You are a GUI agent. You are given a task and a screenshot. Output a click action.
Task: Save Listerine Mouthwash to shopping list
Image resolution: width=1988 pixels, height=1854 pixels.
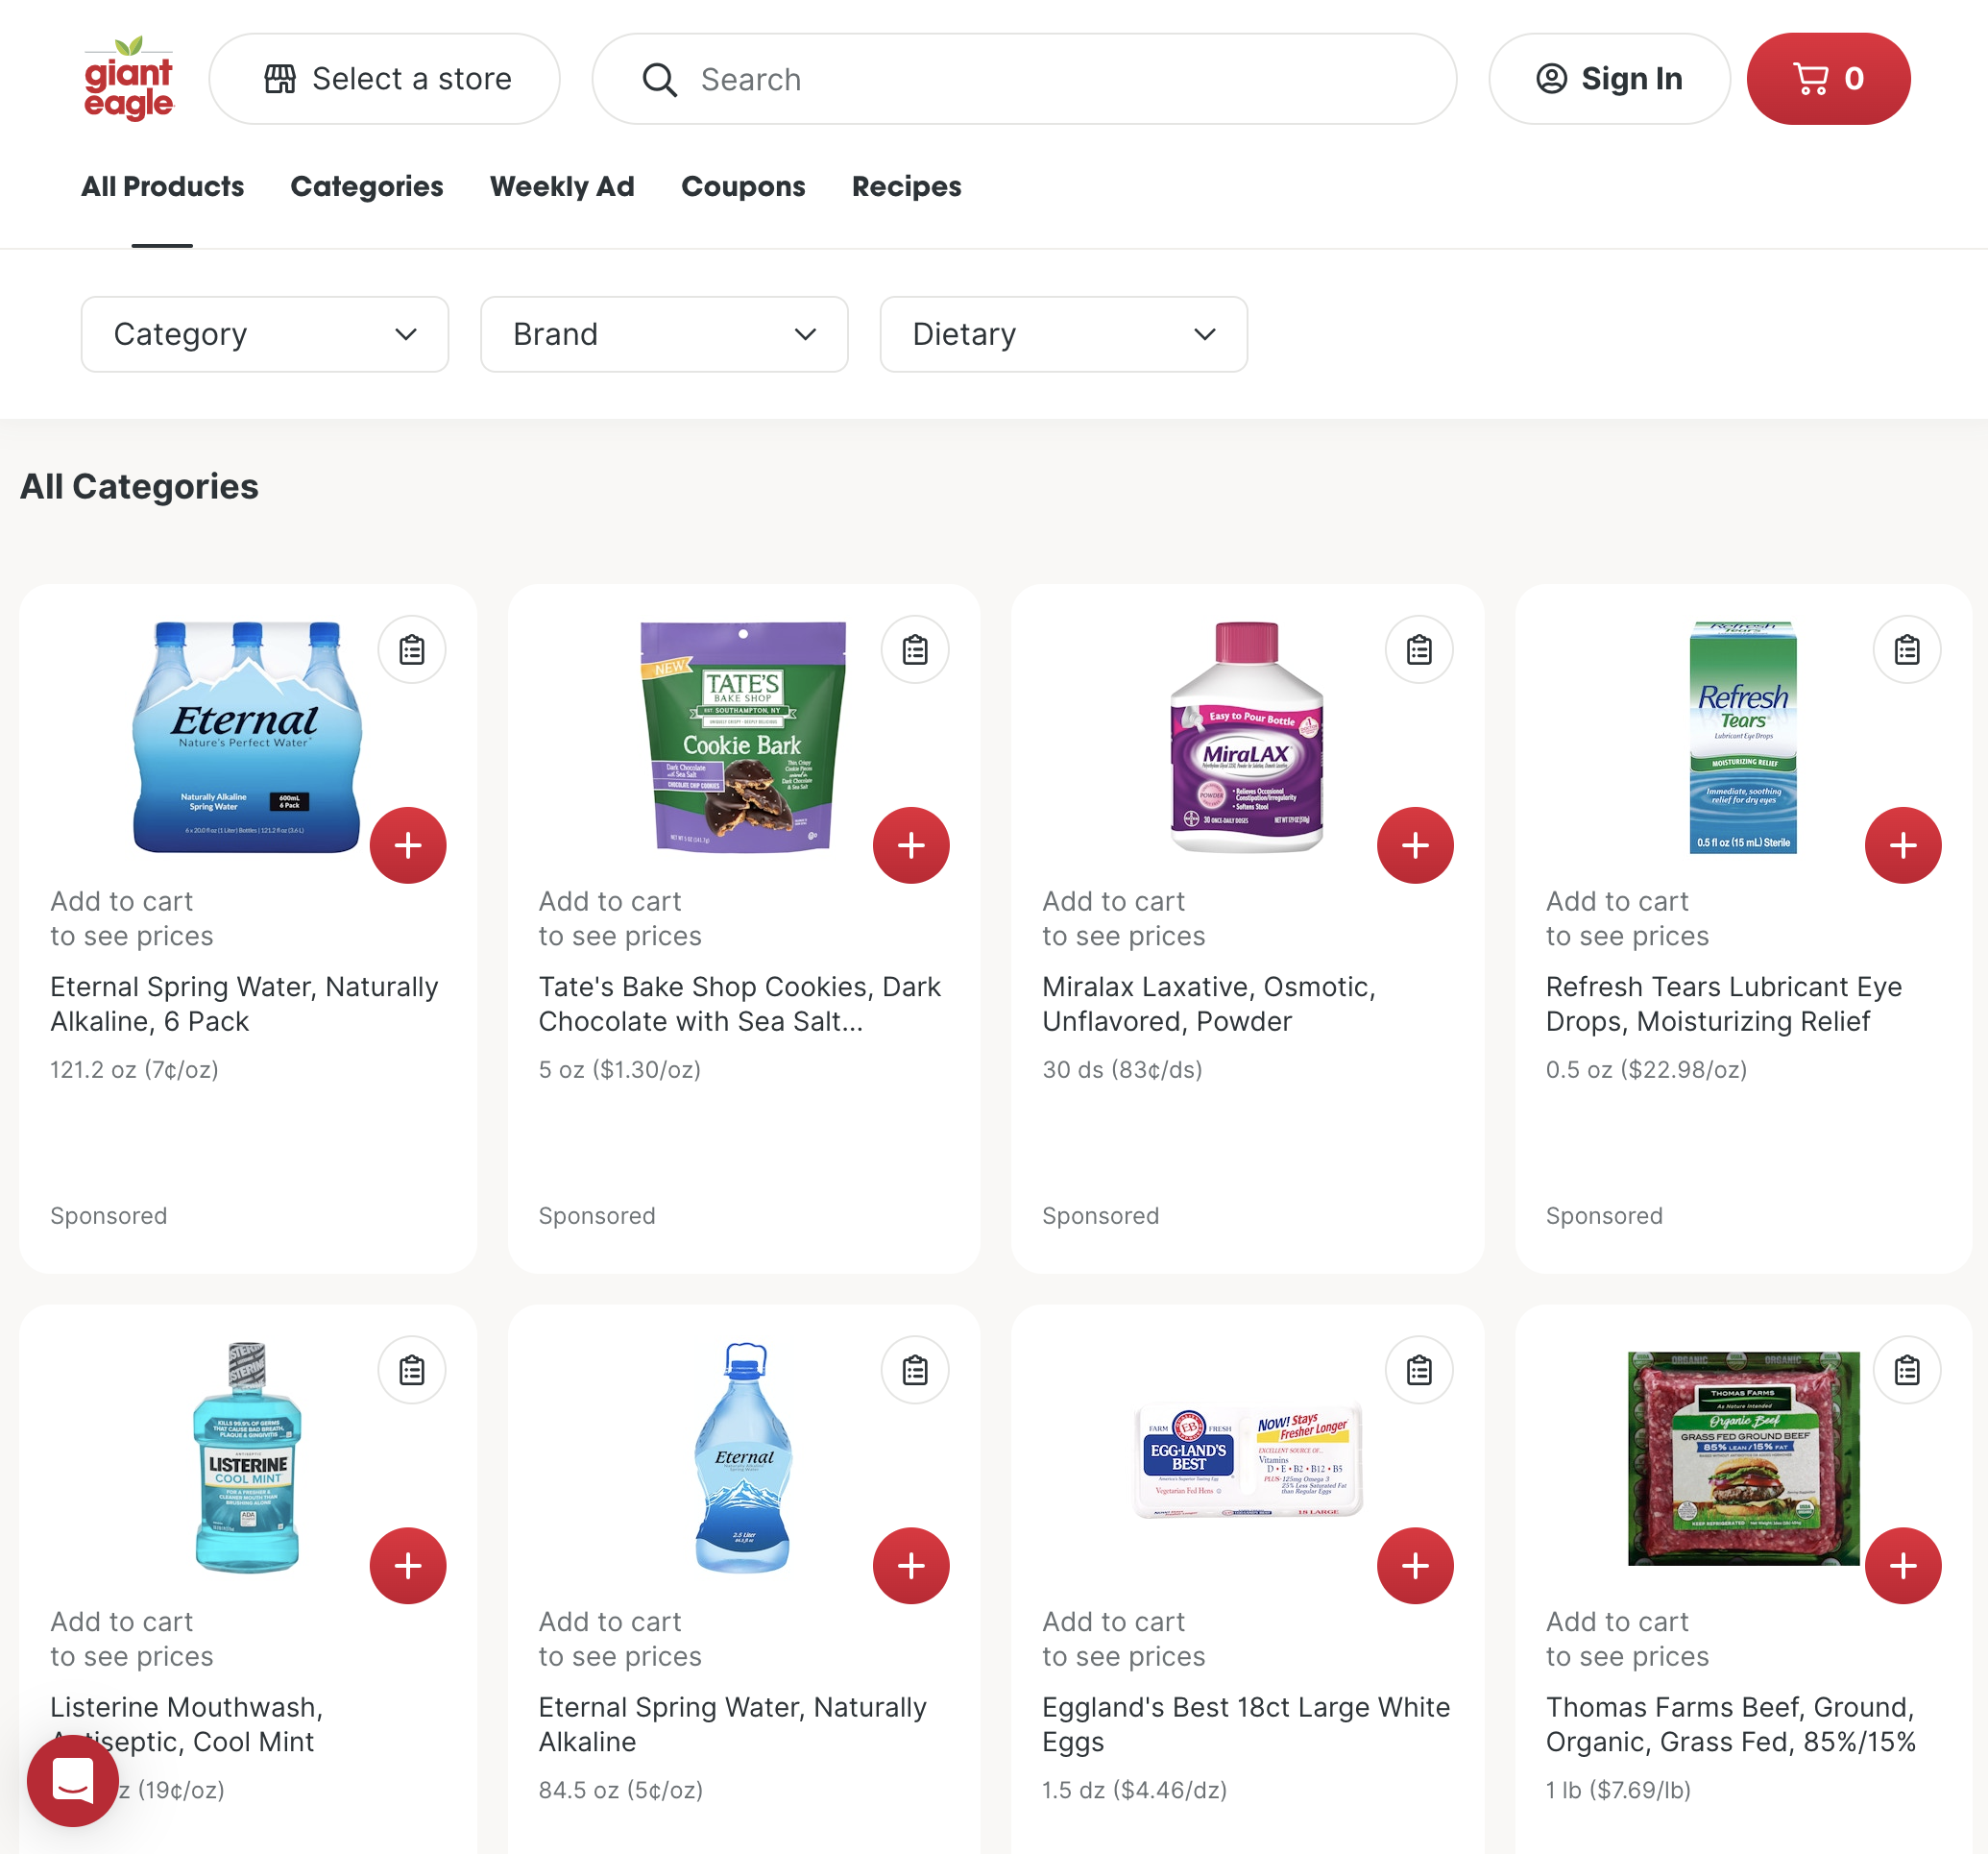click(412, 1370)
